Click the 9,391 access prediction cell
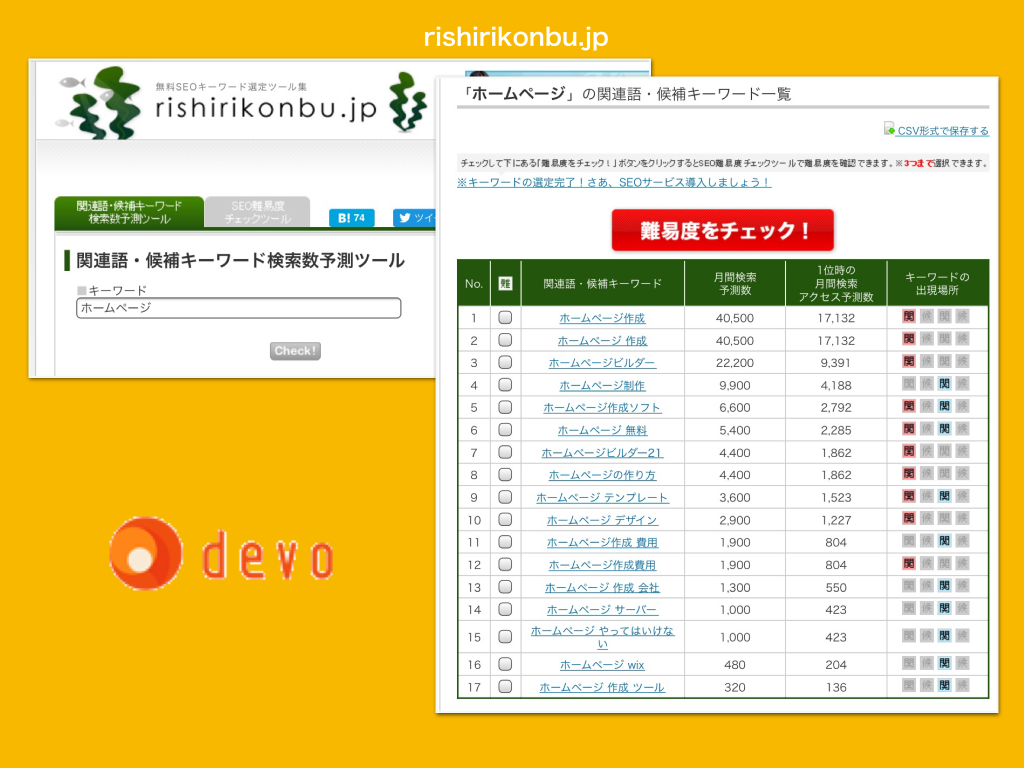The width and height of the screenshot is (1024, 768). pyautogui.click(x=836, y=362)
